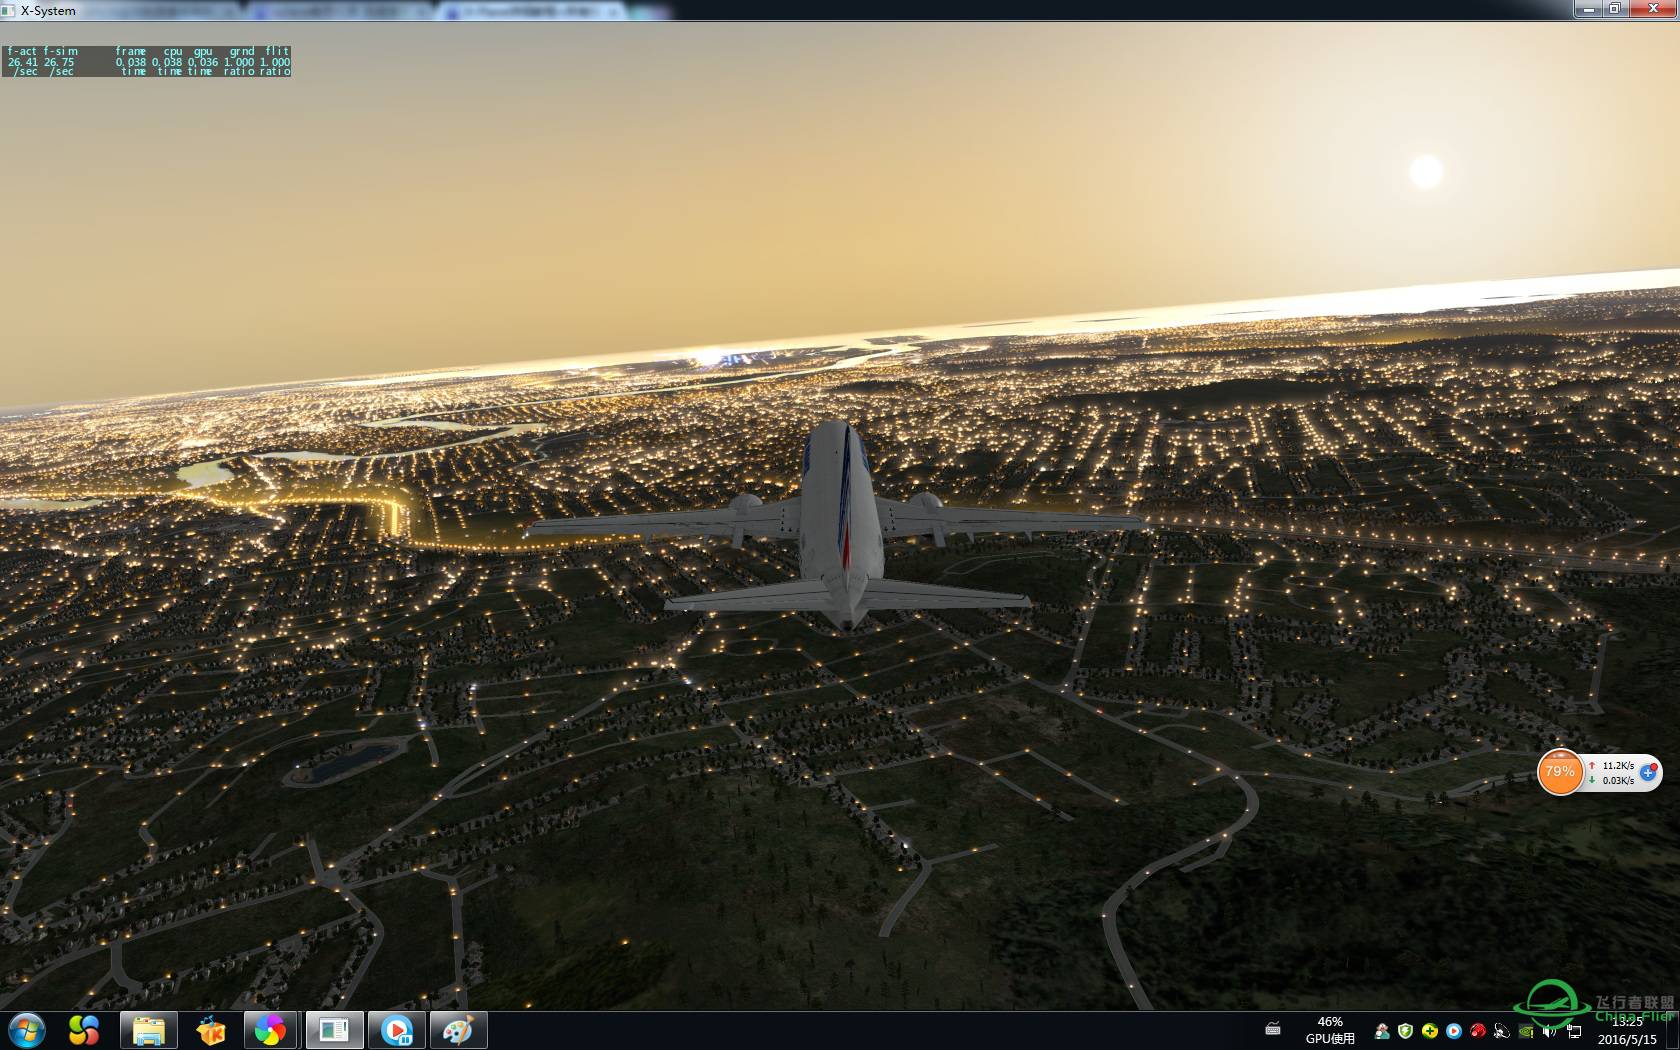
Task: Switch to the Paint palette taskbar app
Action: (x=458, y=1030)
